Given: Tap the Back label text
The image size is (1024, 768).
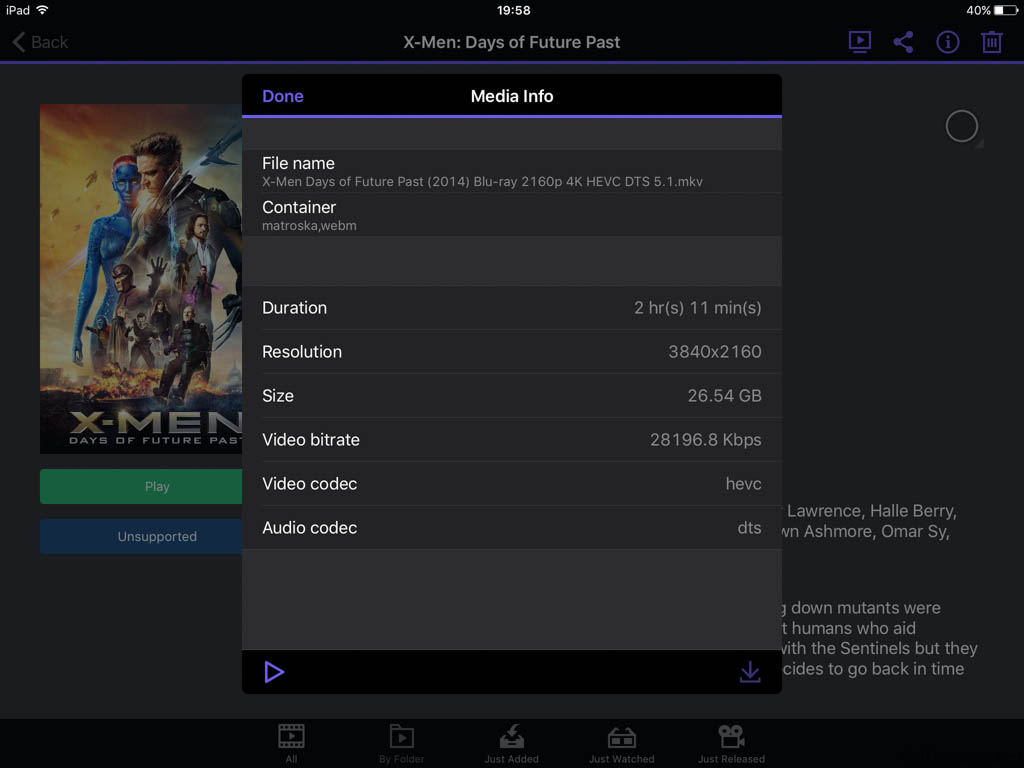Looking at the screenshot, I should (50, 42).
